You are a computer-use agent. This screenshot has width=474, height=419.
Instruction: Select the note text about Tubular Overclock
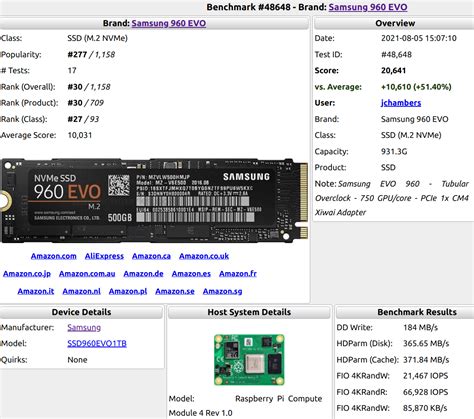(x=392, y=198)
